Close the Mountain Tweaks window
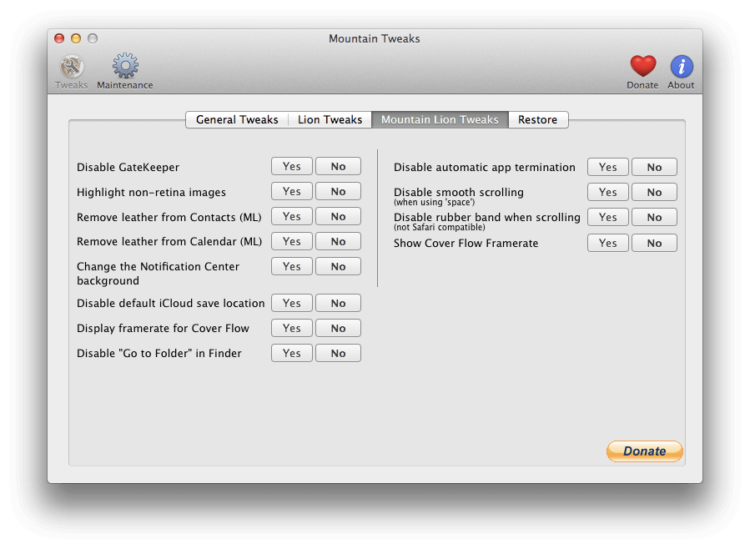Image resolution: width=750 pixels, height=549 pixels. coord(59,38)
